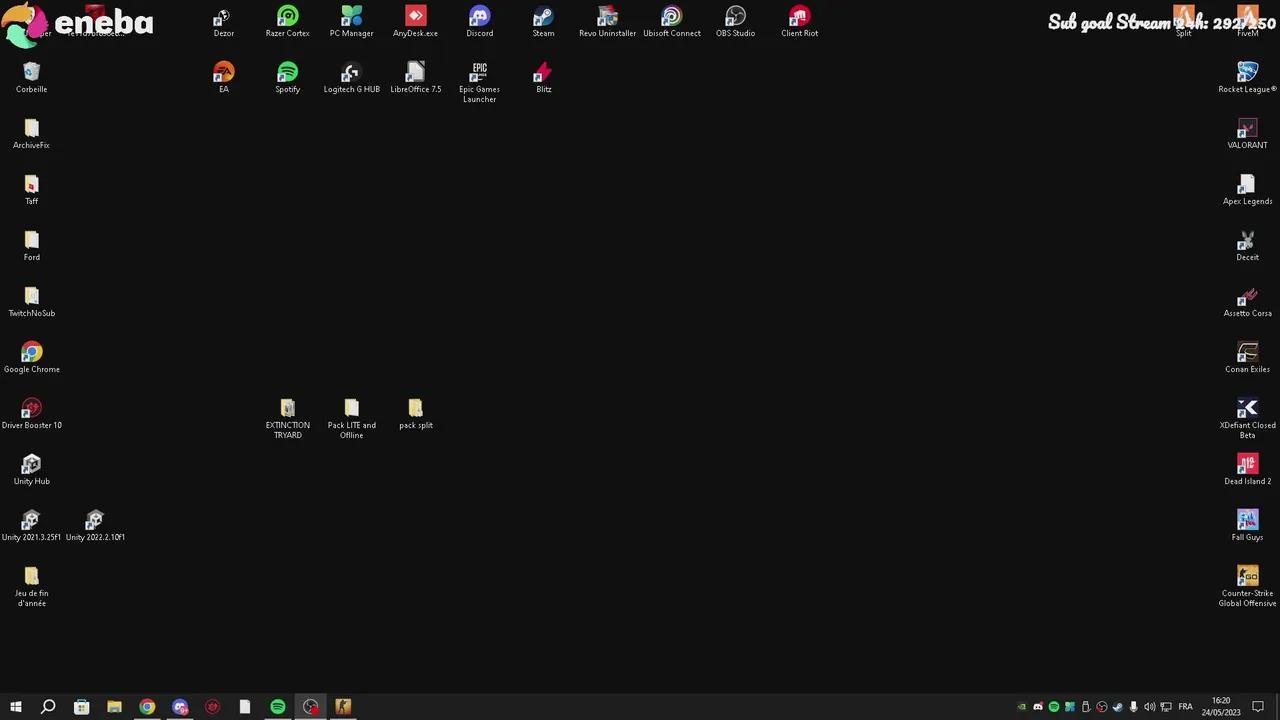Open the Windows Start menu
The height and width of the screenshot is (720, 1280).
(15, 707)
